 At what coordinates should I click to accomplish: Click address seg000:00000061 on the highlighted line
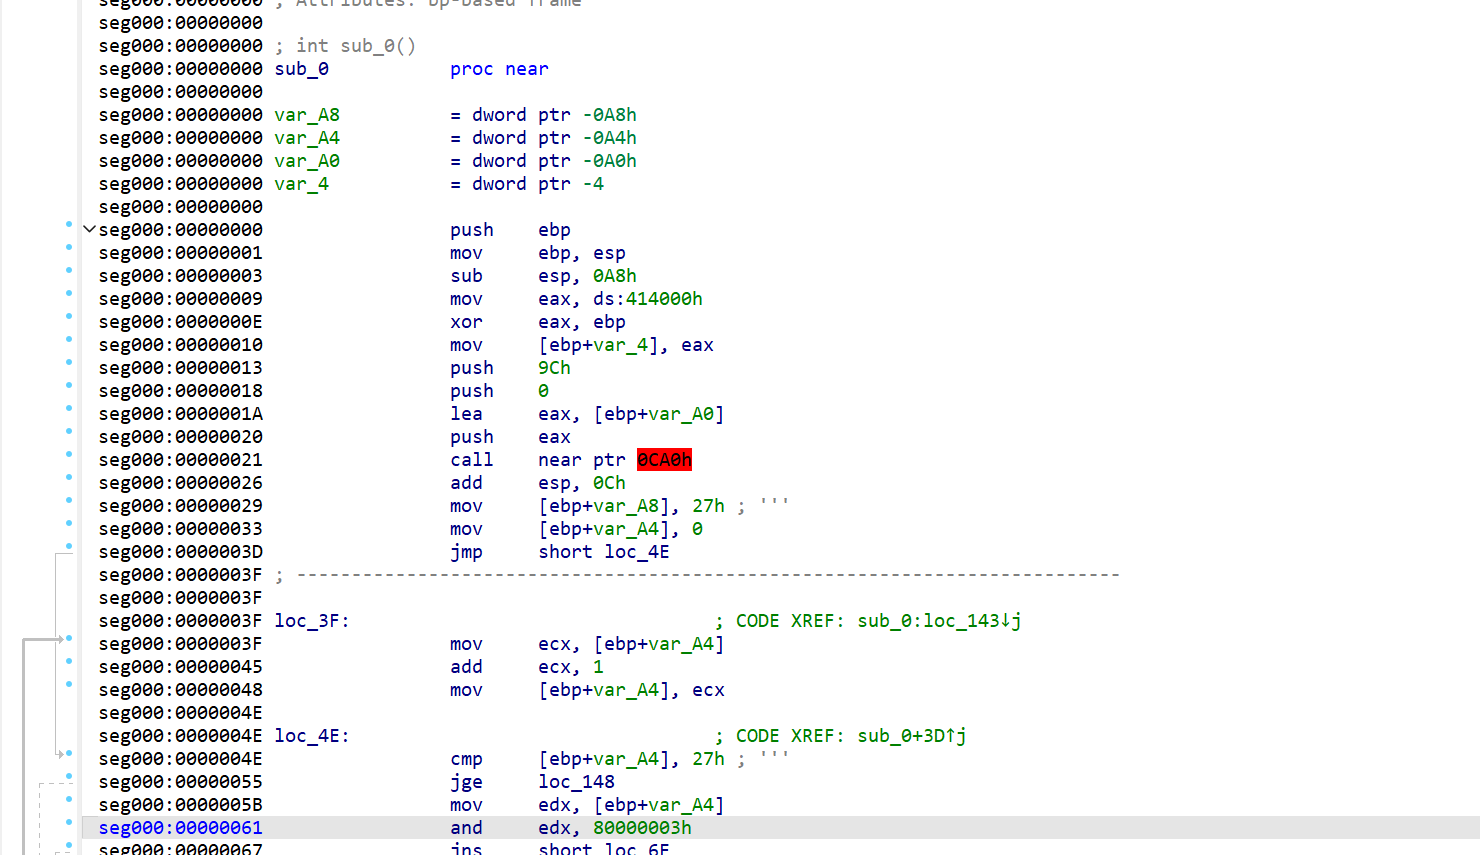point(179,827)
